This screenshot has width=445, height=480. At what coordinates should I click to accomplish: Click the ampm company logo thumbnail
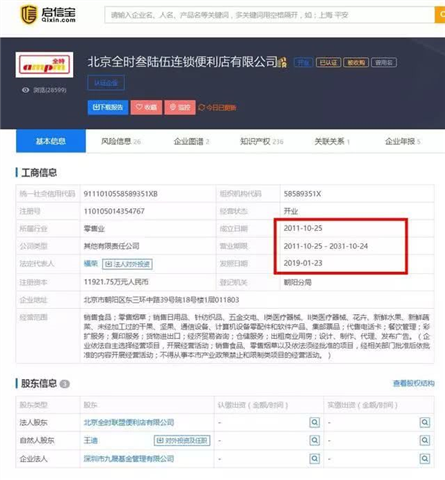click(x=44, y=65)
